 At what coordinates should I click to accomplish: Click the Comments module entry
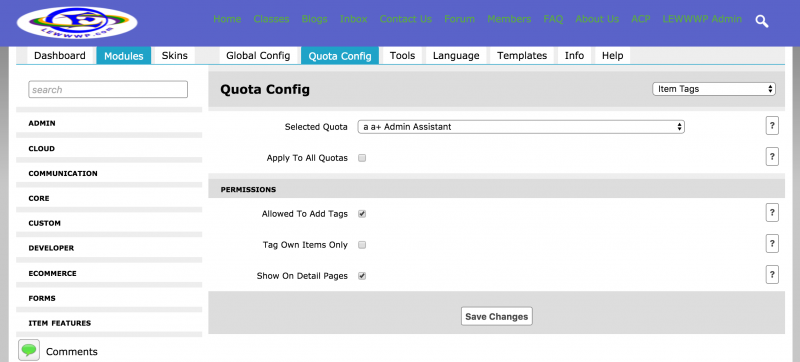(71, 352)
